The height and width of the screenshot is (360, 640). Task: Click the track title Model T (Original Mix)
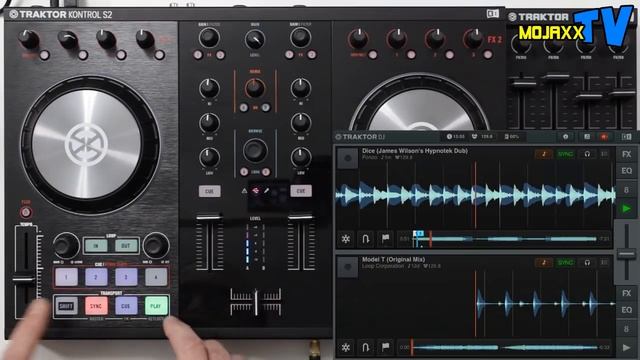[x=393, y=260]
